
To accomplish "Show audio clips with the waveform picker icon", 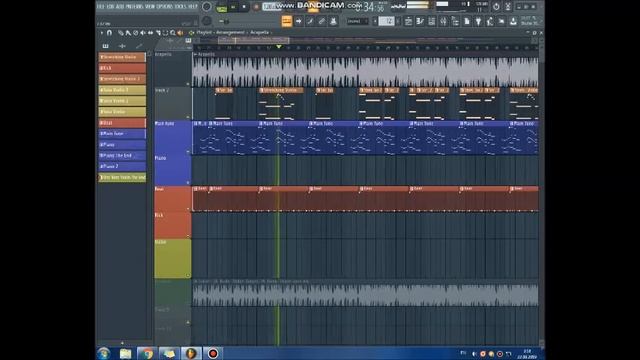I will pyautogui.click(x=122, y=46).
